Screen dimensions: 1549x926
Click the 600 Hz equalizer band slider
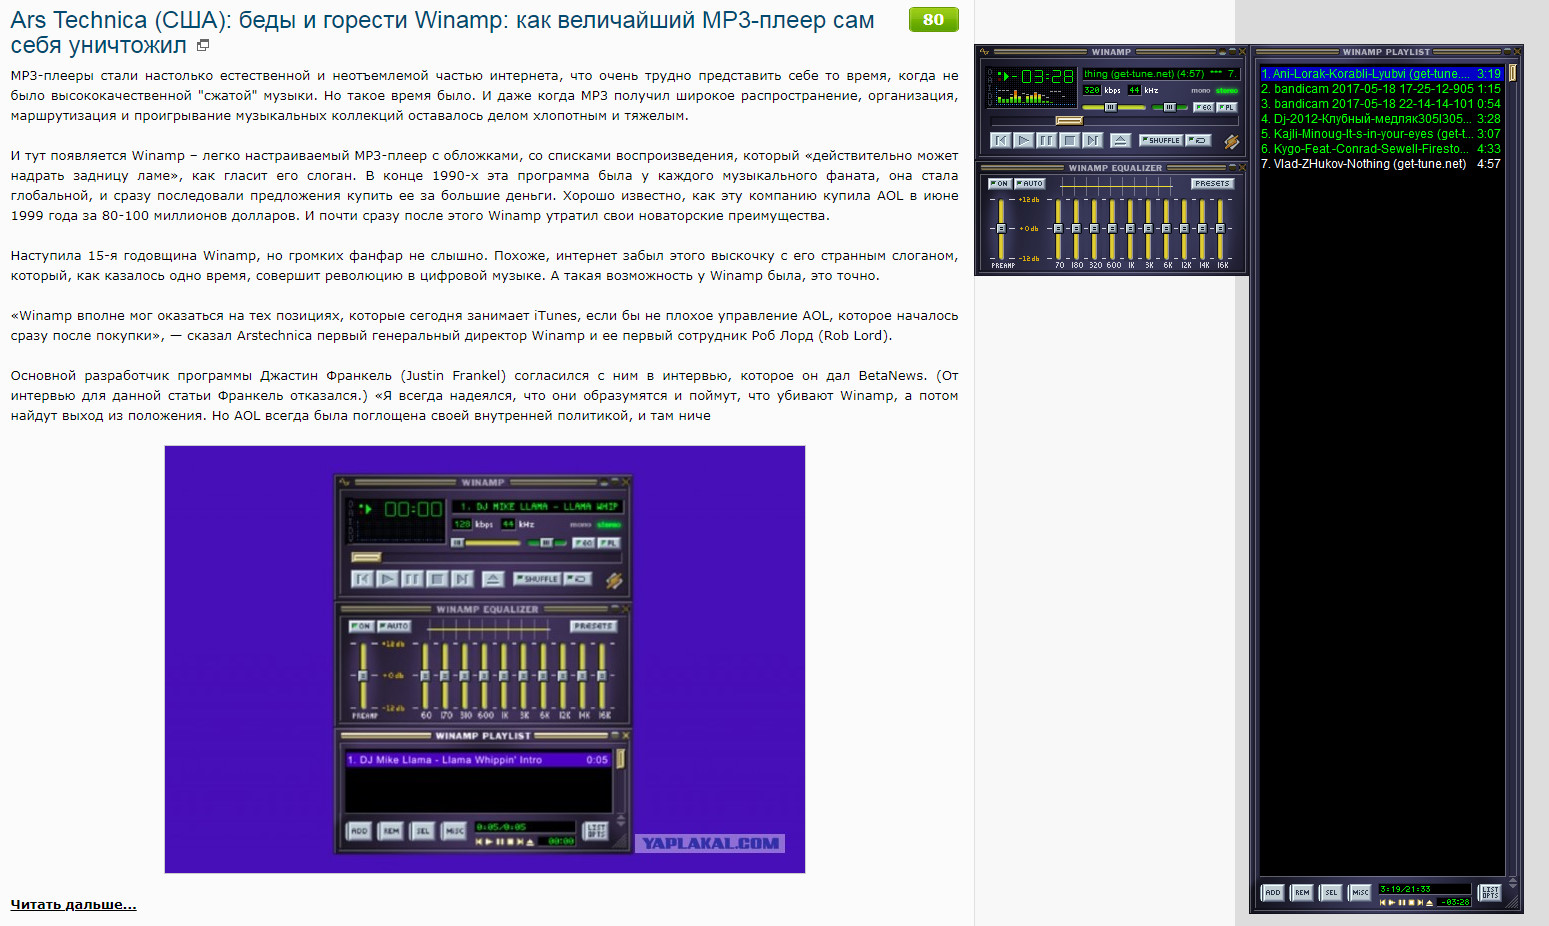[x=1112, y=229]
